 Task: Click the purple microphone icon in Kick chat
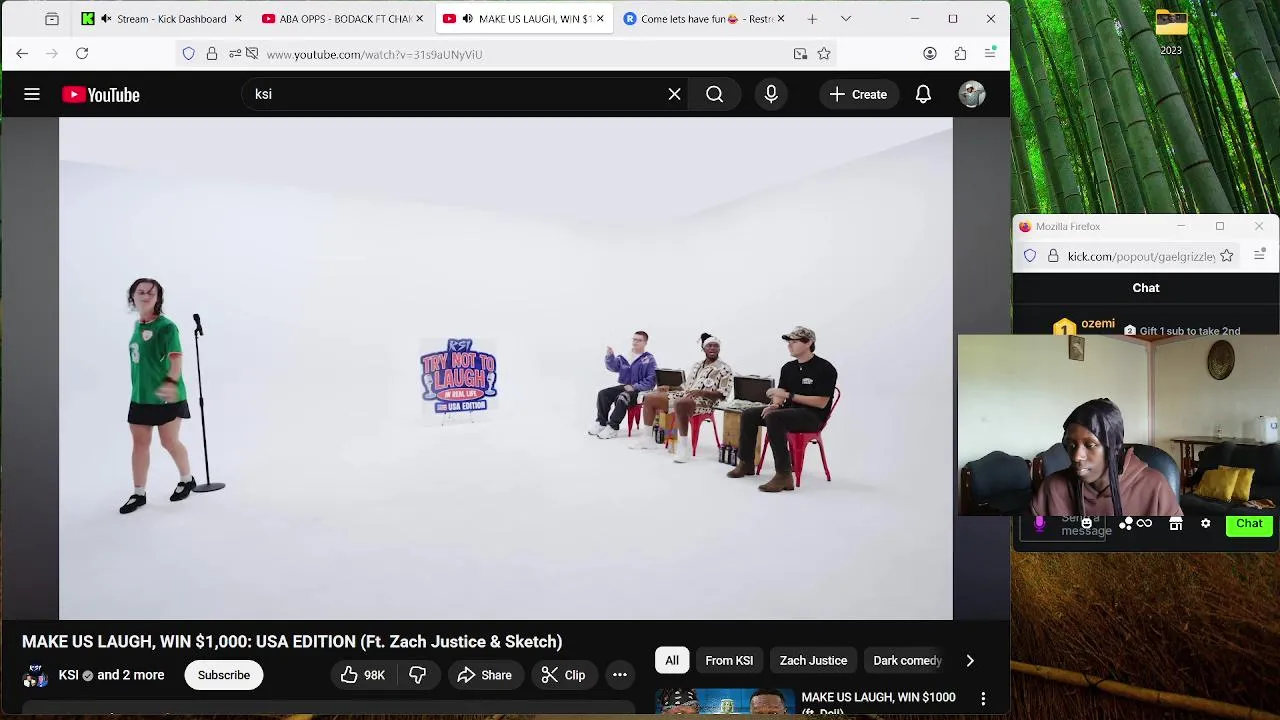tap(1039, 523)
